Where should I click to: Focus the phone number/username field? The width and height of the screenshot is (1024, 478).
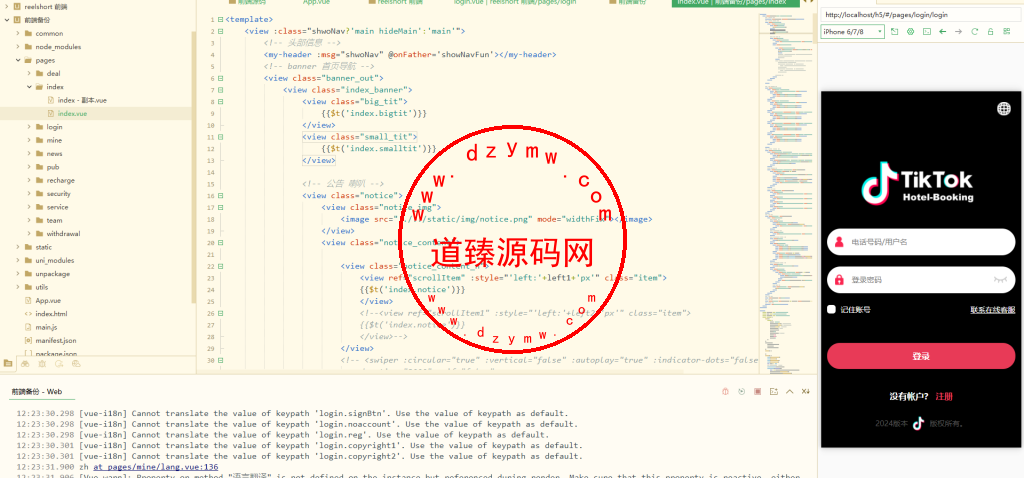[921, 242]
